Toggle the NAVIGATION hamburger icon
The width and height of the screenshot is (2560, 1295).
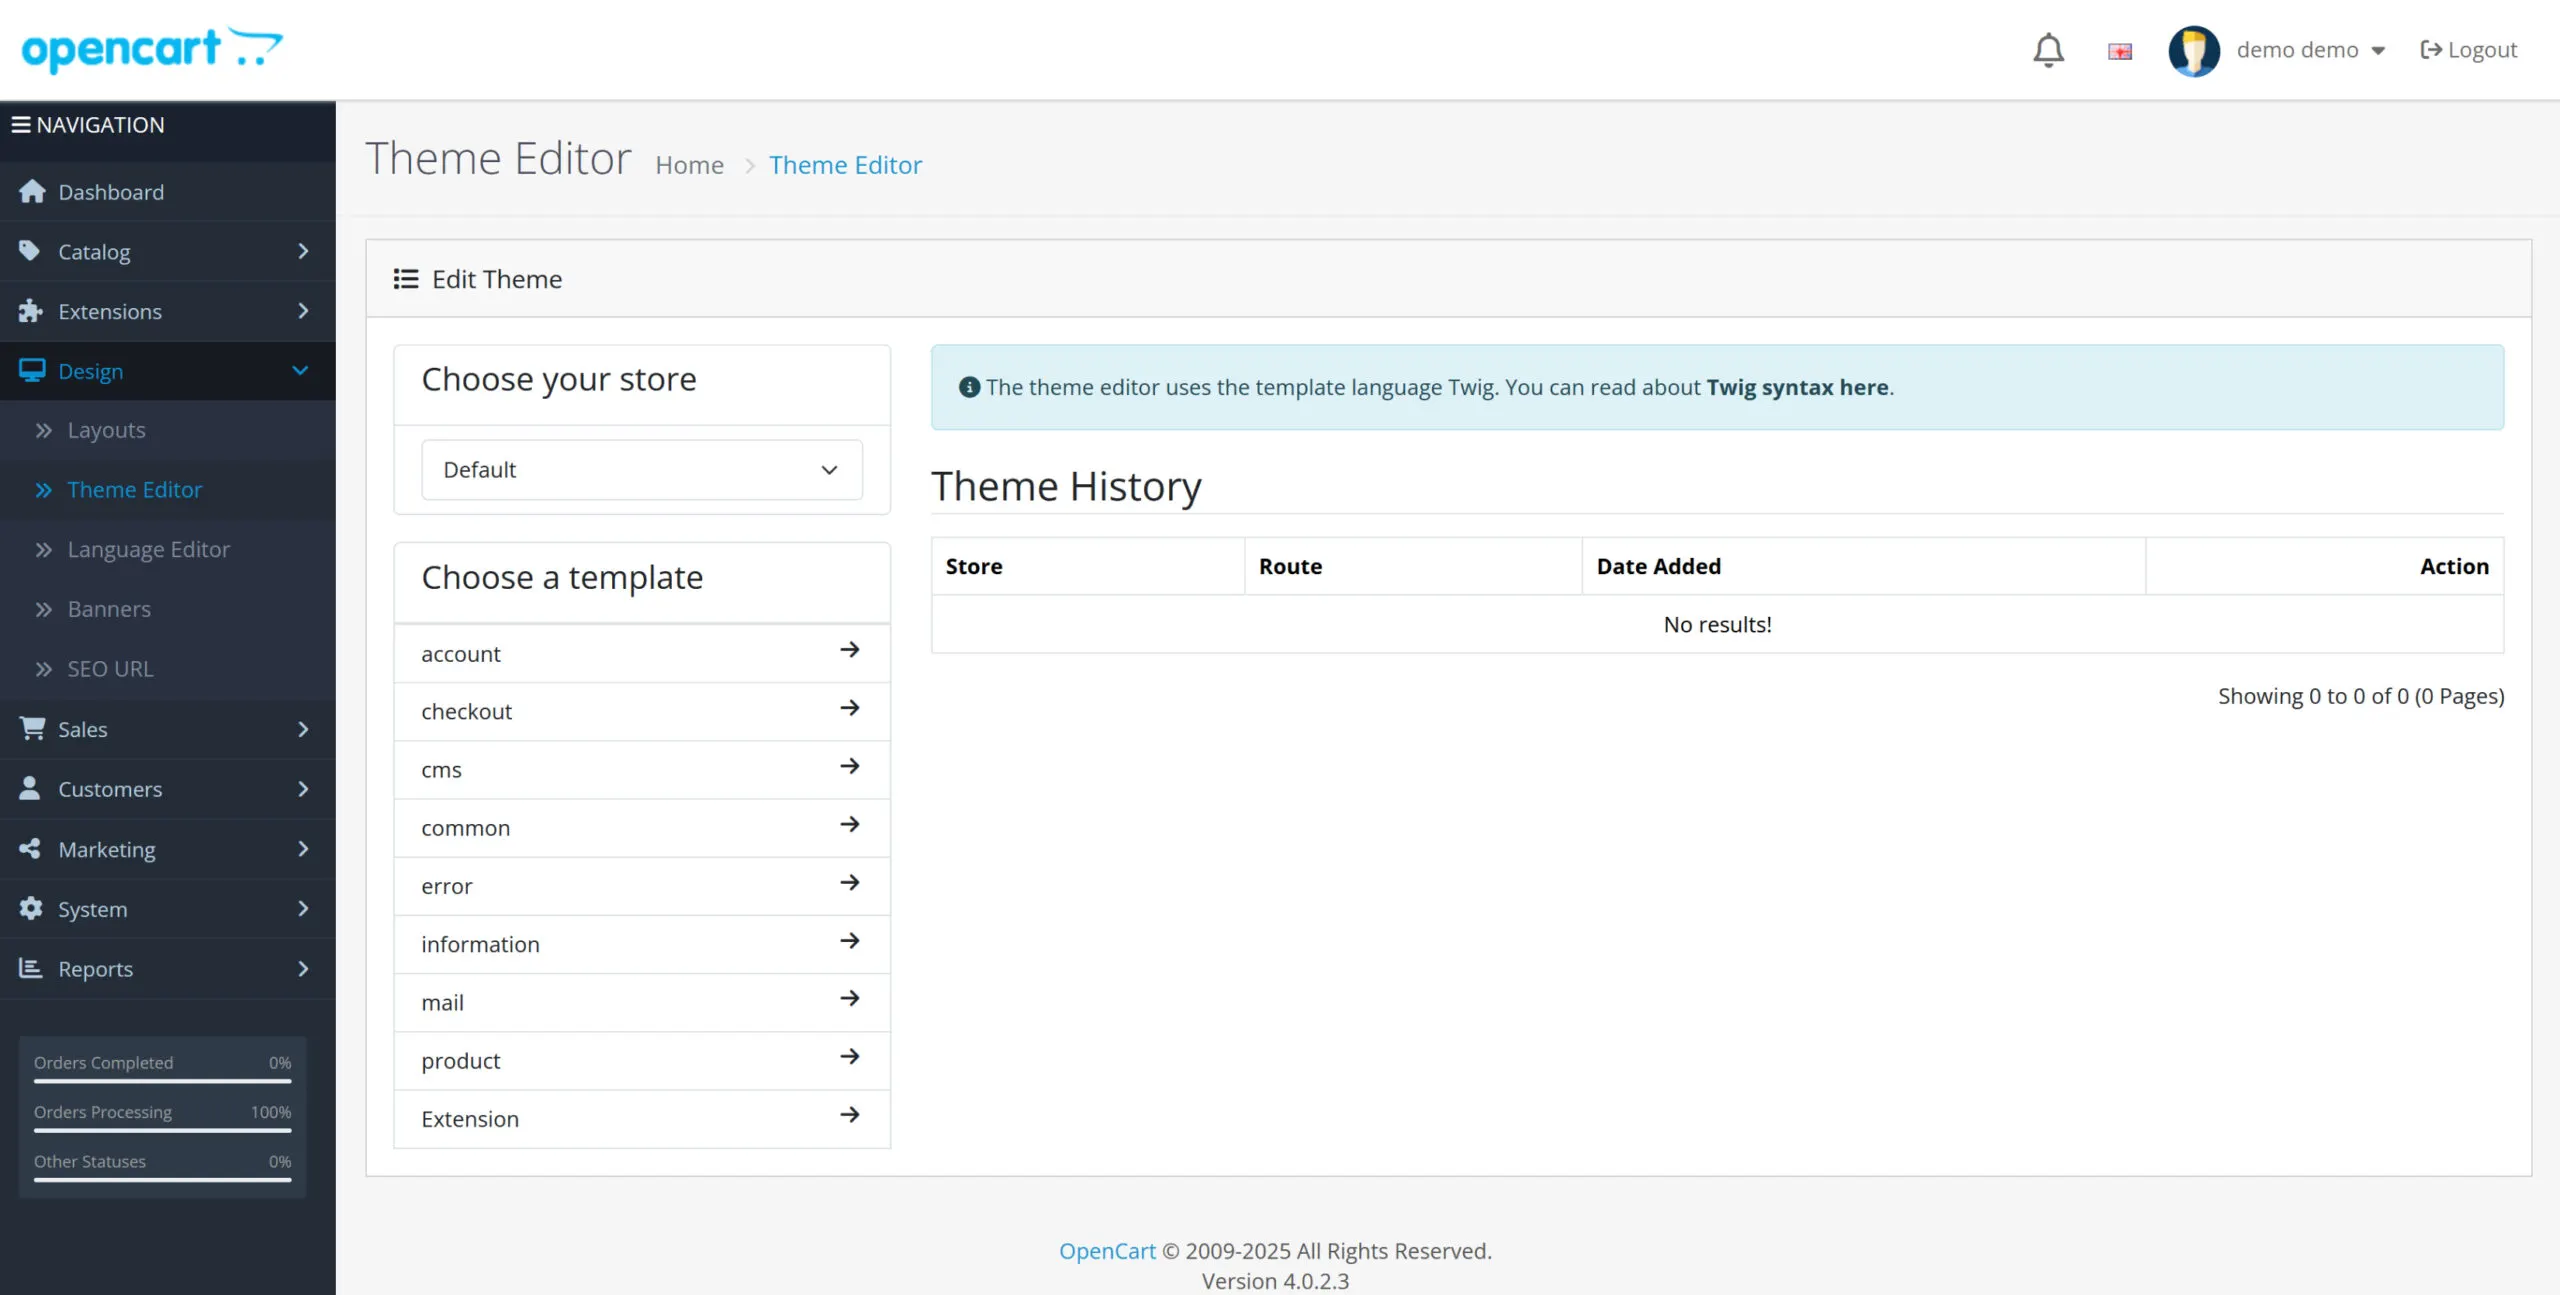click(x=24, y=124)
